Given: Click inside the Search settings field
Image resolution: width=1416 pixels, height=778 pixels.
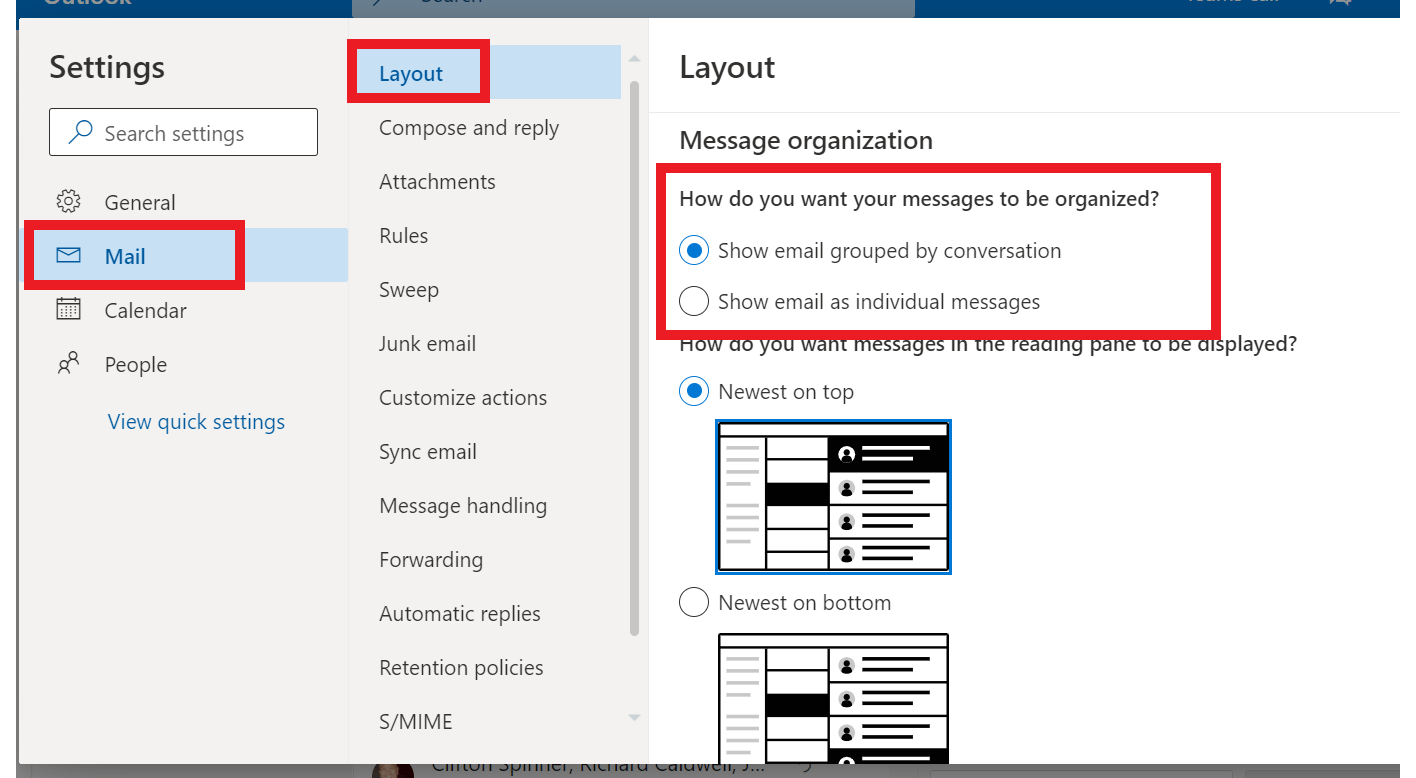Looking at the screenshot, I should 183,131.
